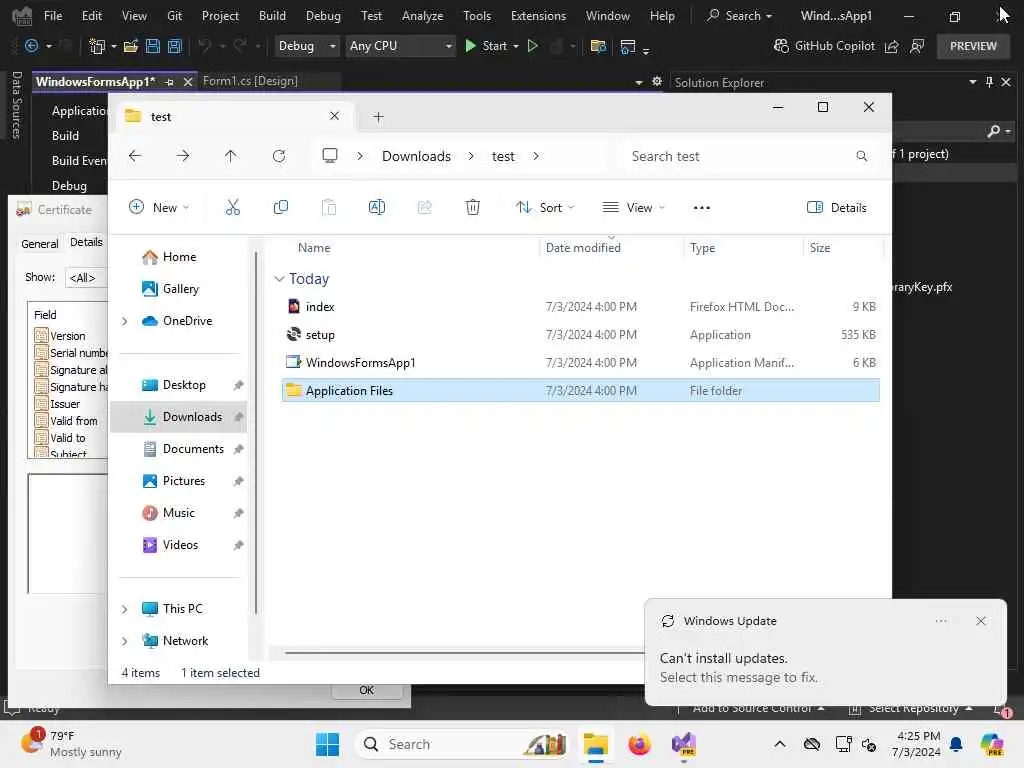Toggle the Details pane in Explorer
The image size is (1024, 768).
(836, 208)
